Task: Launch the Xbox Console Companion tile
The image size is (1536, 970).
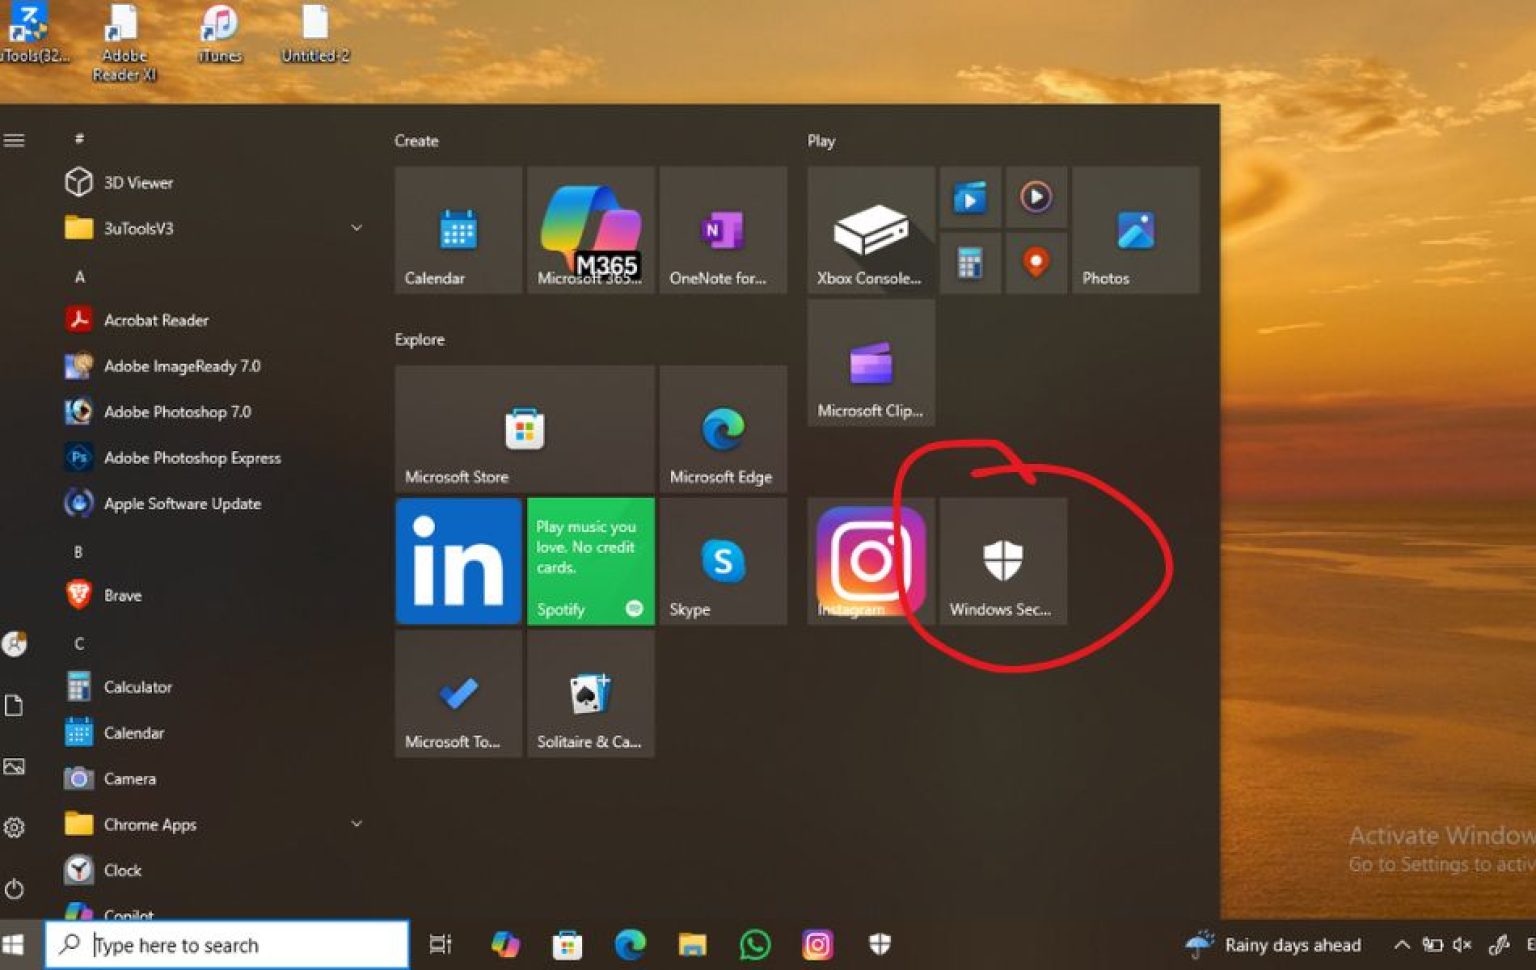Action: (869, 229)
